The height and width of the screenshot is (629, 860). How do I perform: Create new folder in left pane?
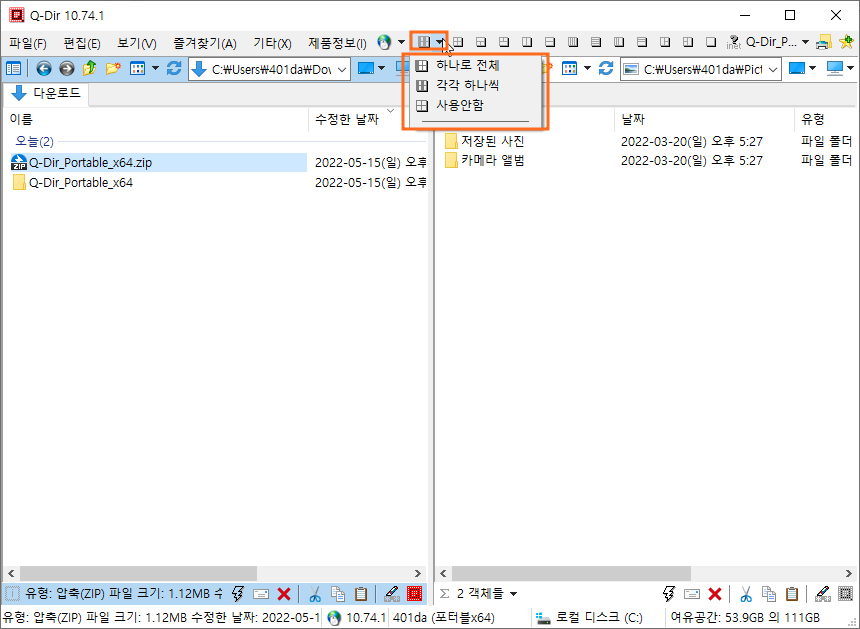(113, 69)
